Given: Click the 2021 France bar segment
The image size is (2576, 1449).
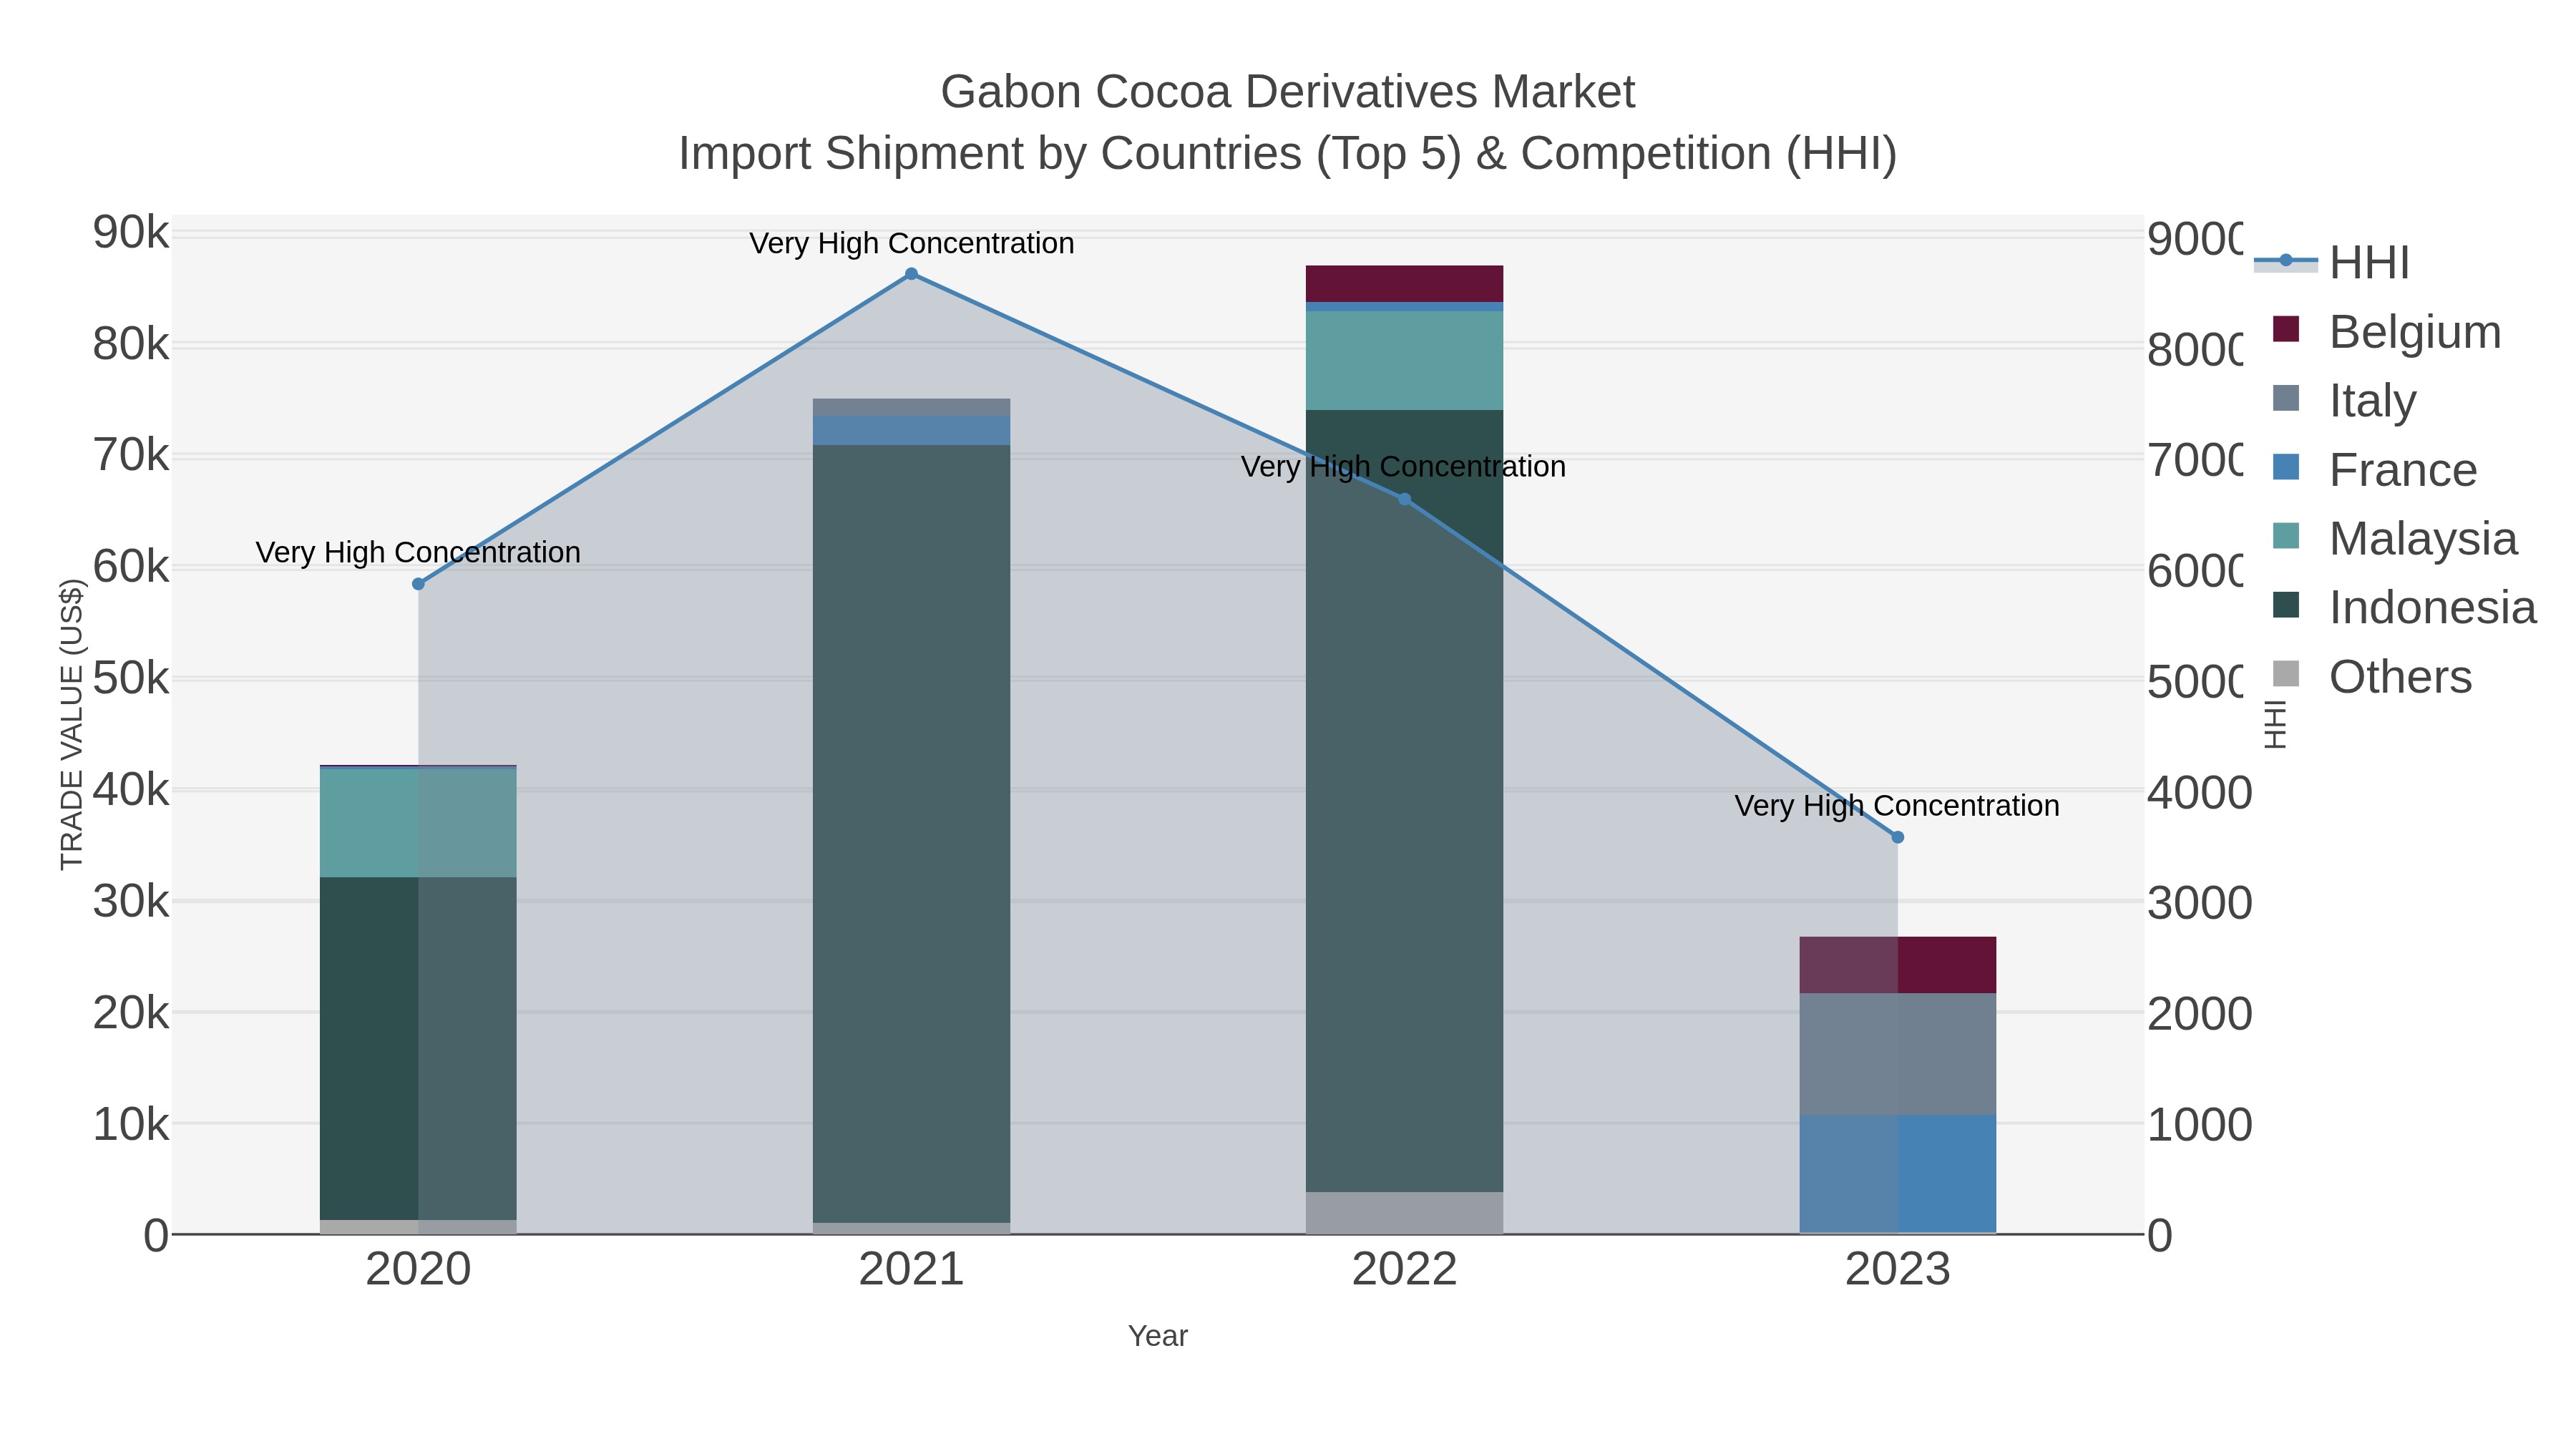Looking at the screenshot, I should [911, 431].
